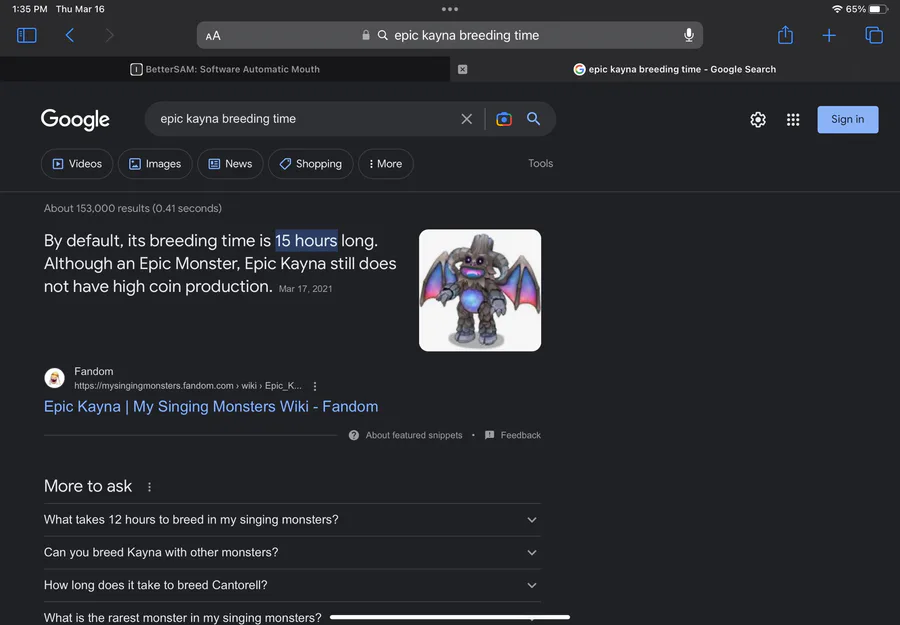Click the address bar search text
Screen dimensions: 900x625
click(466, 35)
